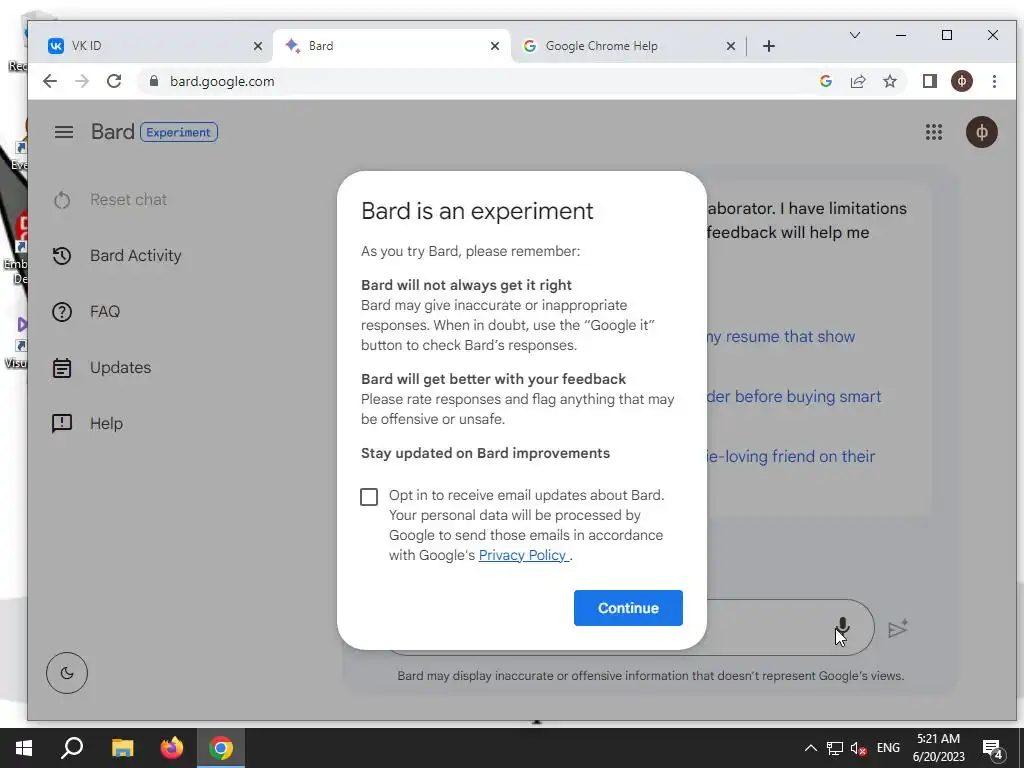
Task: Click the Experiment badge next to Bard
Action: point(179,132)
